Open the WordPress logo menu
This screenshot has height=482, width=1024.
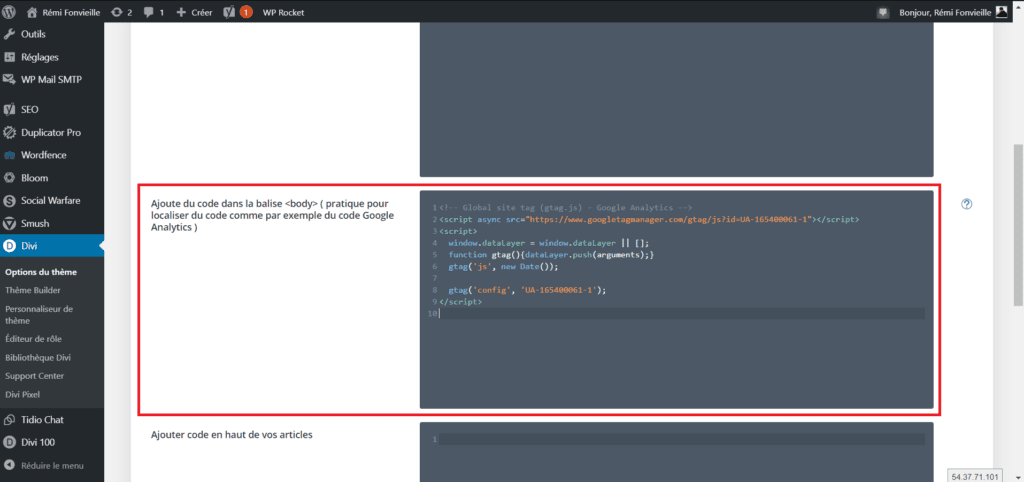pyautogui.click(x=9, y=12)
